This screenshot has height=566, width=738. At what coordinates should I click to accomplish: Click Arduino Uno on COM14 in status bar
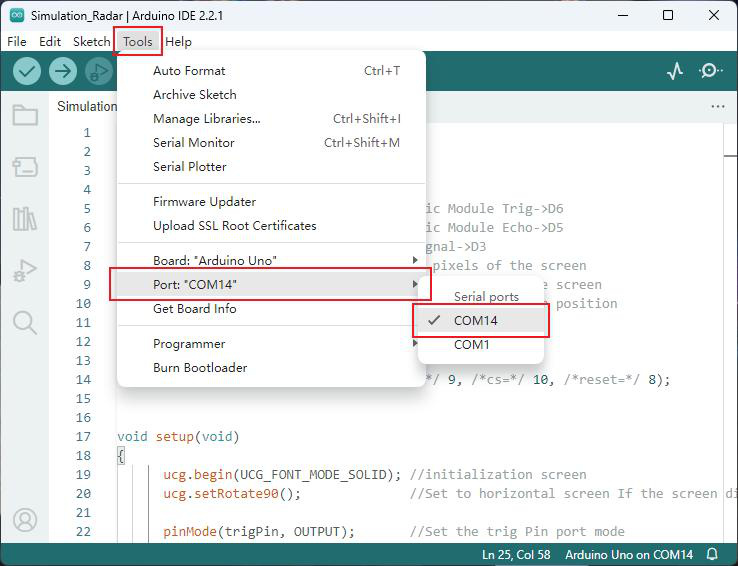[x=629, y=555]
